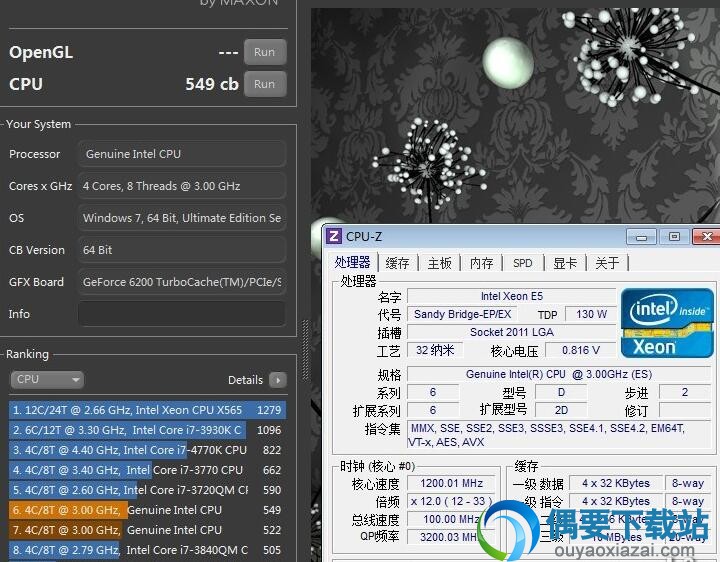The height and width of the screenshot is (562, 720).
Task: Click the OS Windows 7 field
Action: pyautogui.click(x=182, y=218)
